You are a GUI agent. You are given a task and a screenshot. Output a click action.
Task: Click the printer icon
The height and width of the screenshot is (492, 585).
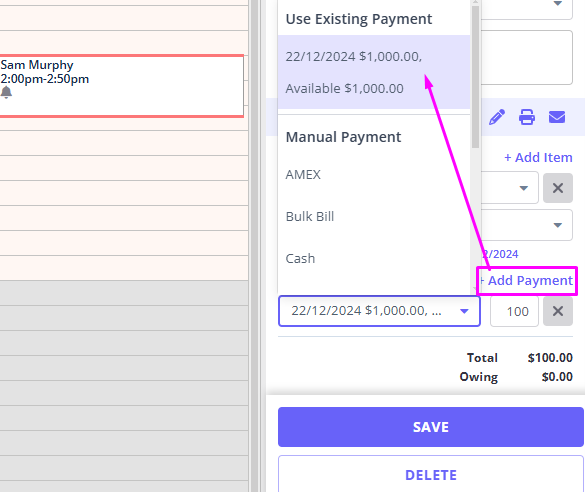click(527, 117)
